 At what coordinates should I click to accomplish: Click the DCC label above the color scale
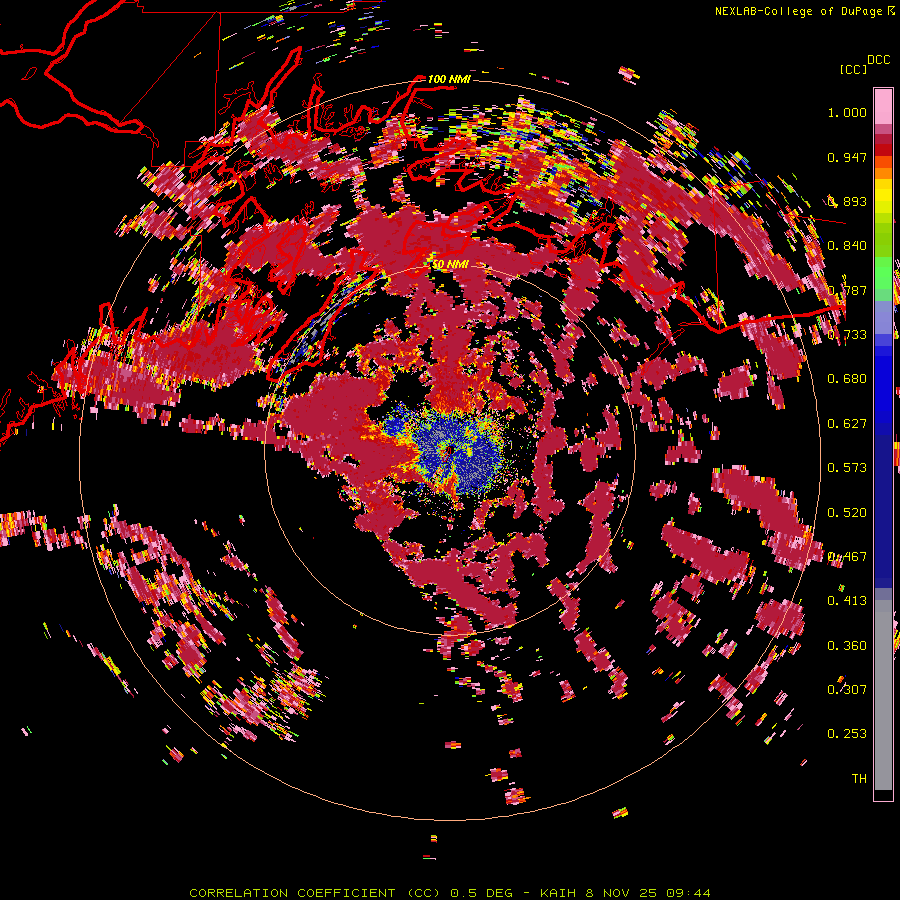point(878,60)
